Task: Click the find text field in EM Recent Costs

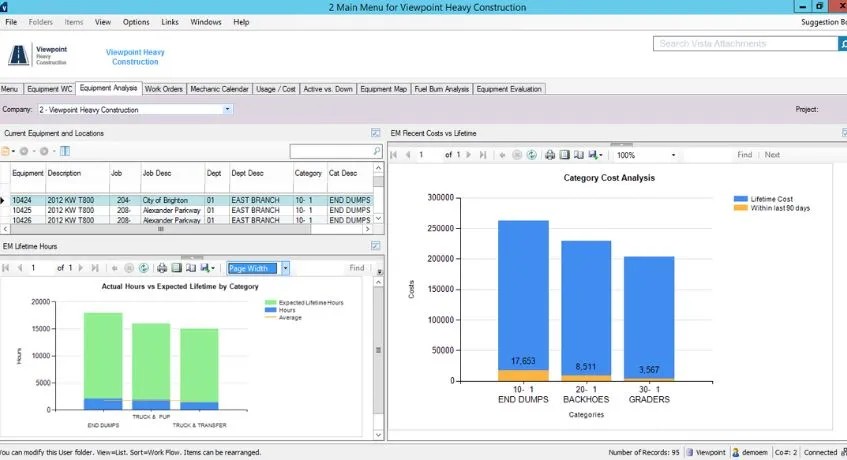Action: (x=707, y=155)
